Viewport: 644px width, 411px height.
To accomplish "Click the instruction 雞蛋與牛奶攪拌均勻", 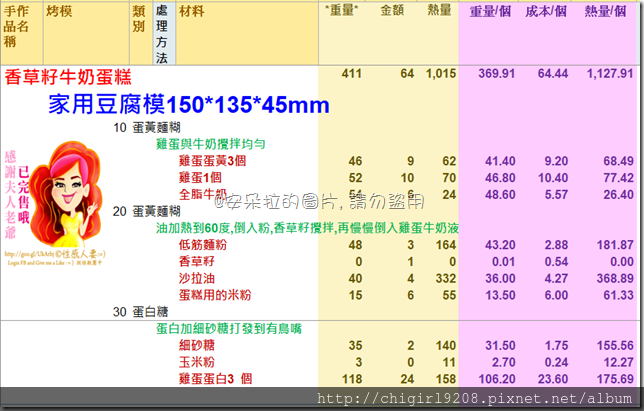I will (x=211, y=144).
